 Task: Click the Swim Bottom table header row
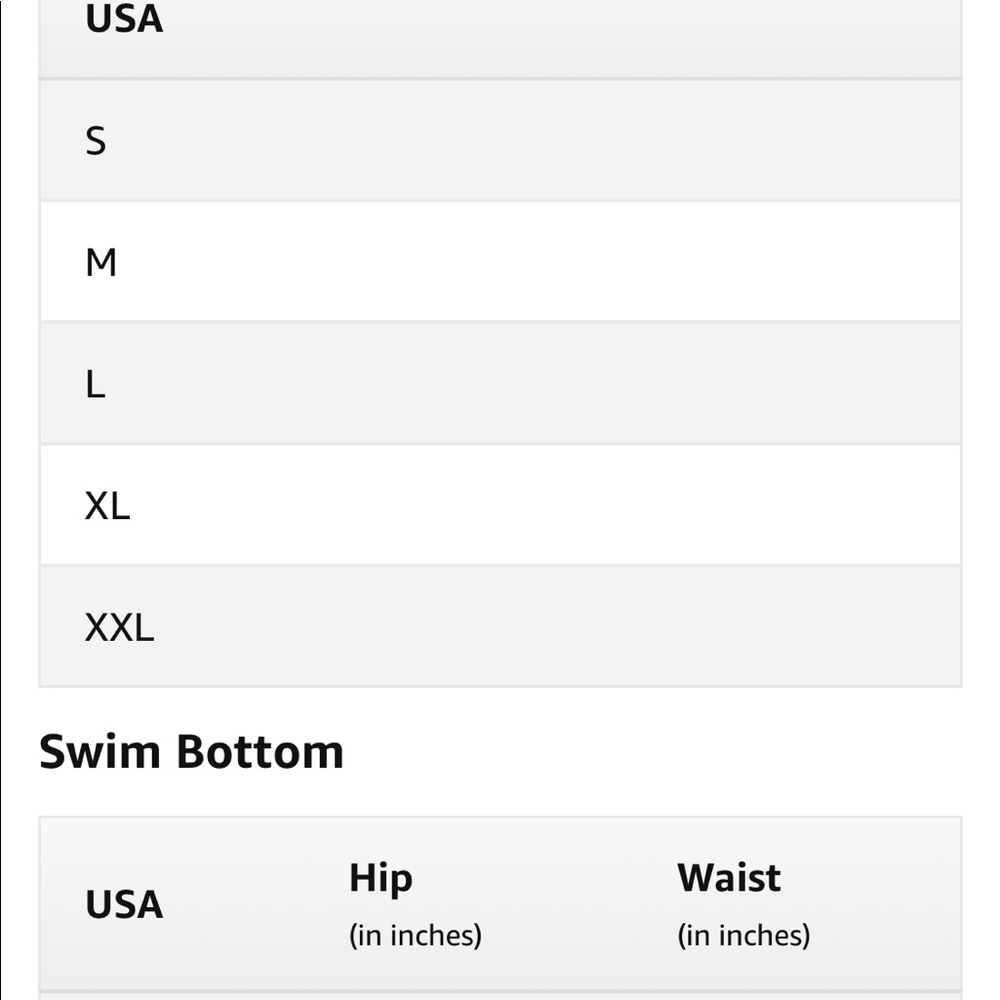tap(500, 904)
